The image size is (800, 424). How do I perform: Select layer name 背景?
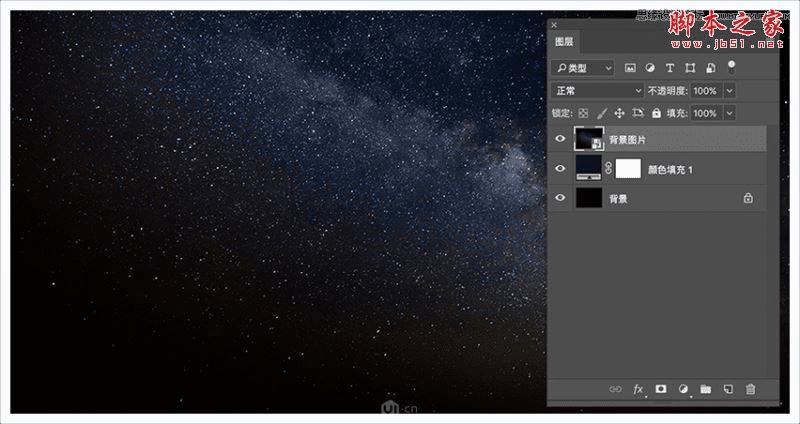click(618, 199)
